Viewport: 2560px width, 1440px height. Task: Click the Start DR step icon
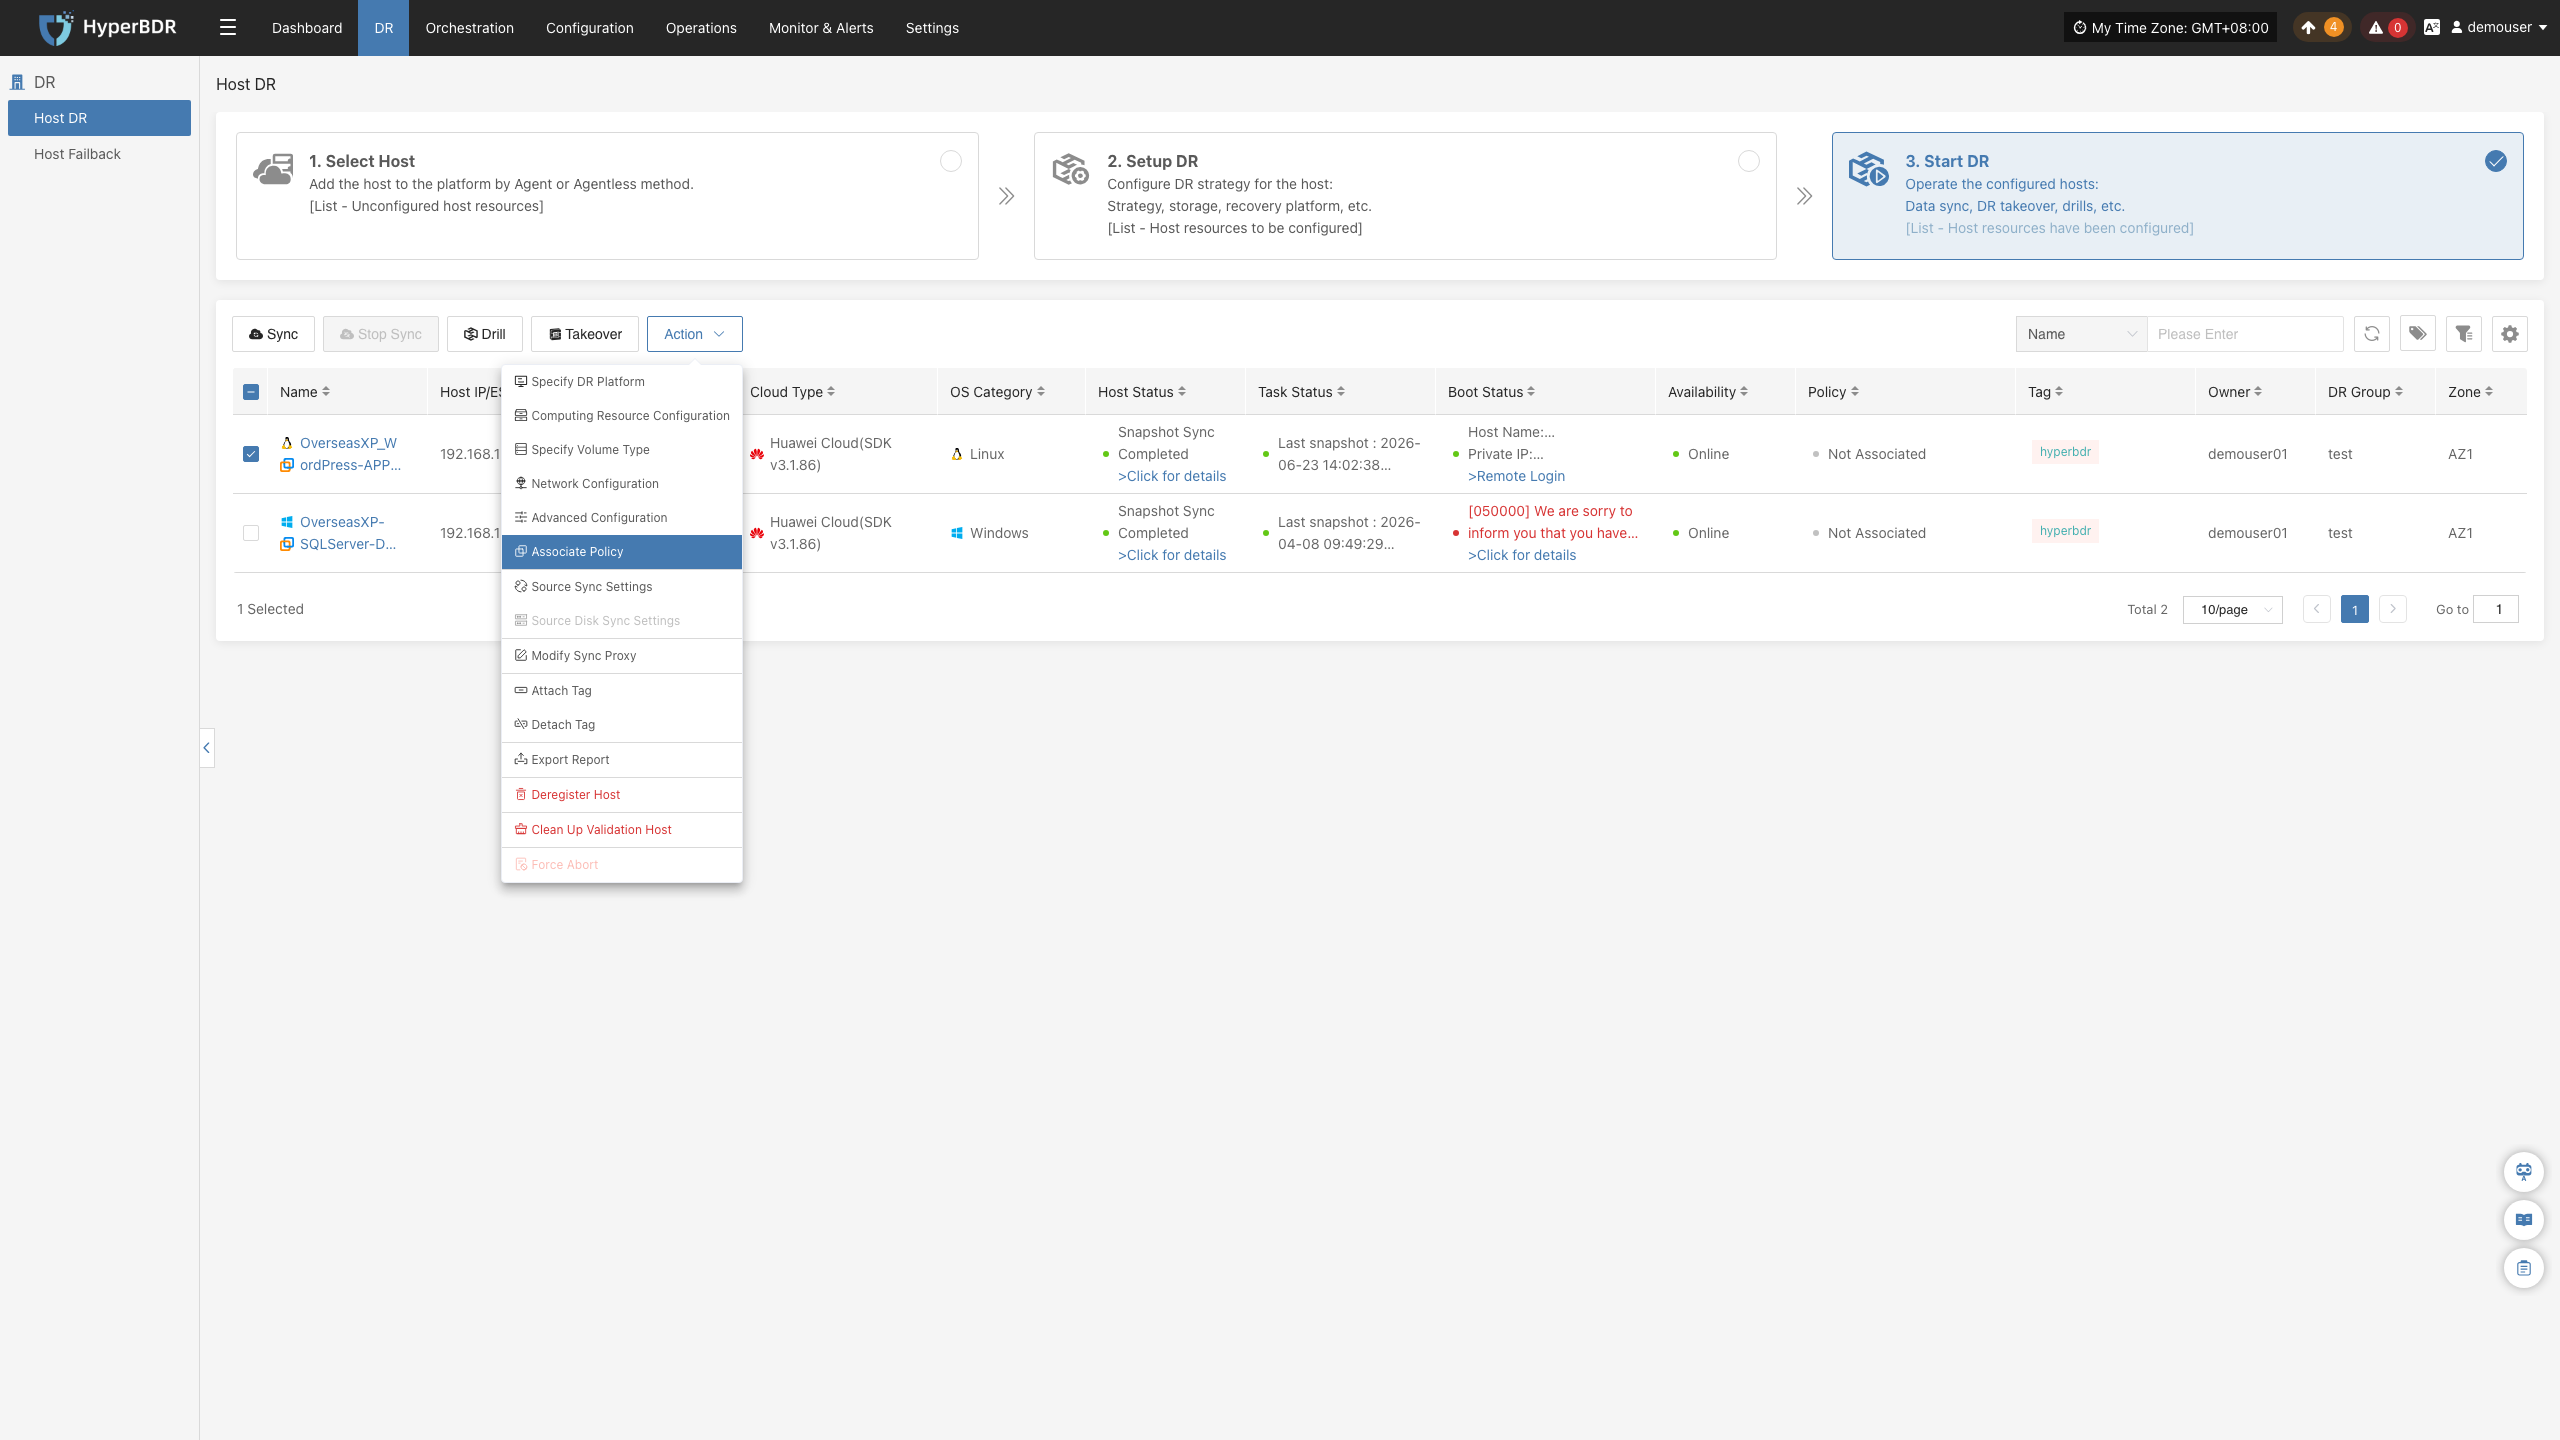pos(1868,170)
